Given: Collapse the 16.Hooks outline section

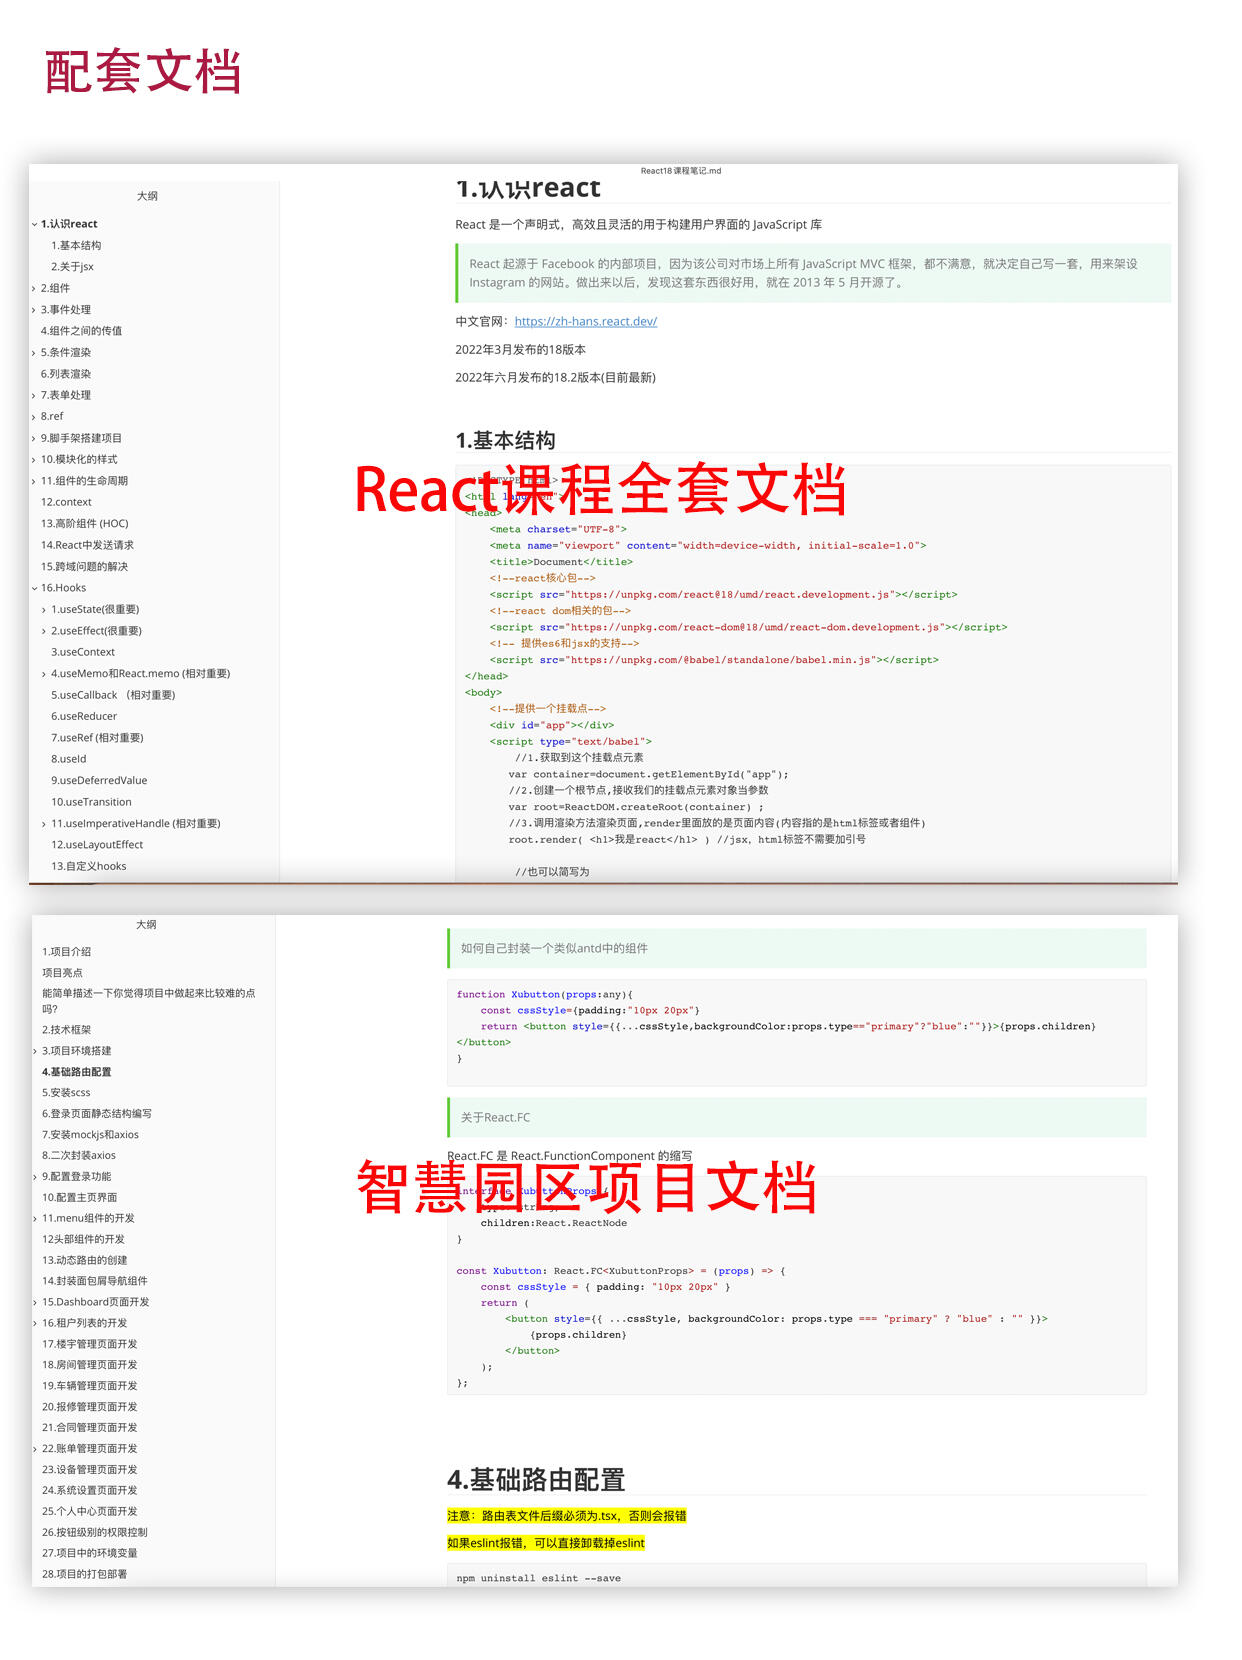Looking at the screenshot, I should [34, 588].
